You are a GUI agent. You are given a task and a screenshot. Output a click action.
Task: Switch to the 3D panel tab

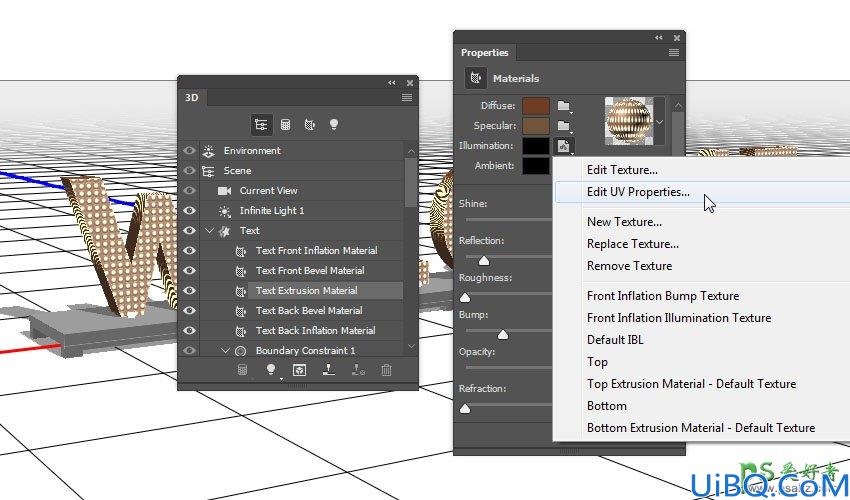tap(192, 98)
